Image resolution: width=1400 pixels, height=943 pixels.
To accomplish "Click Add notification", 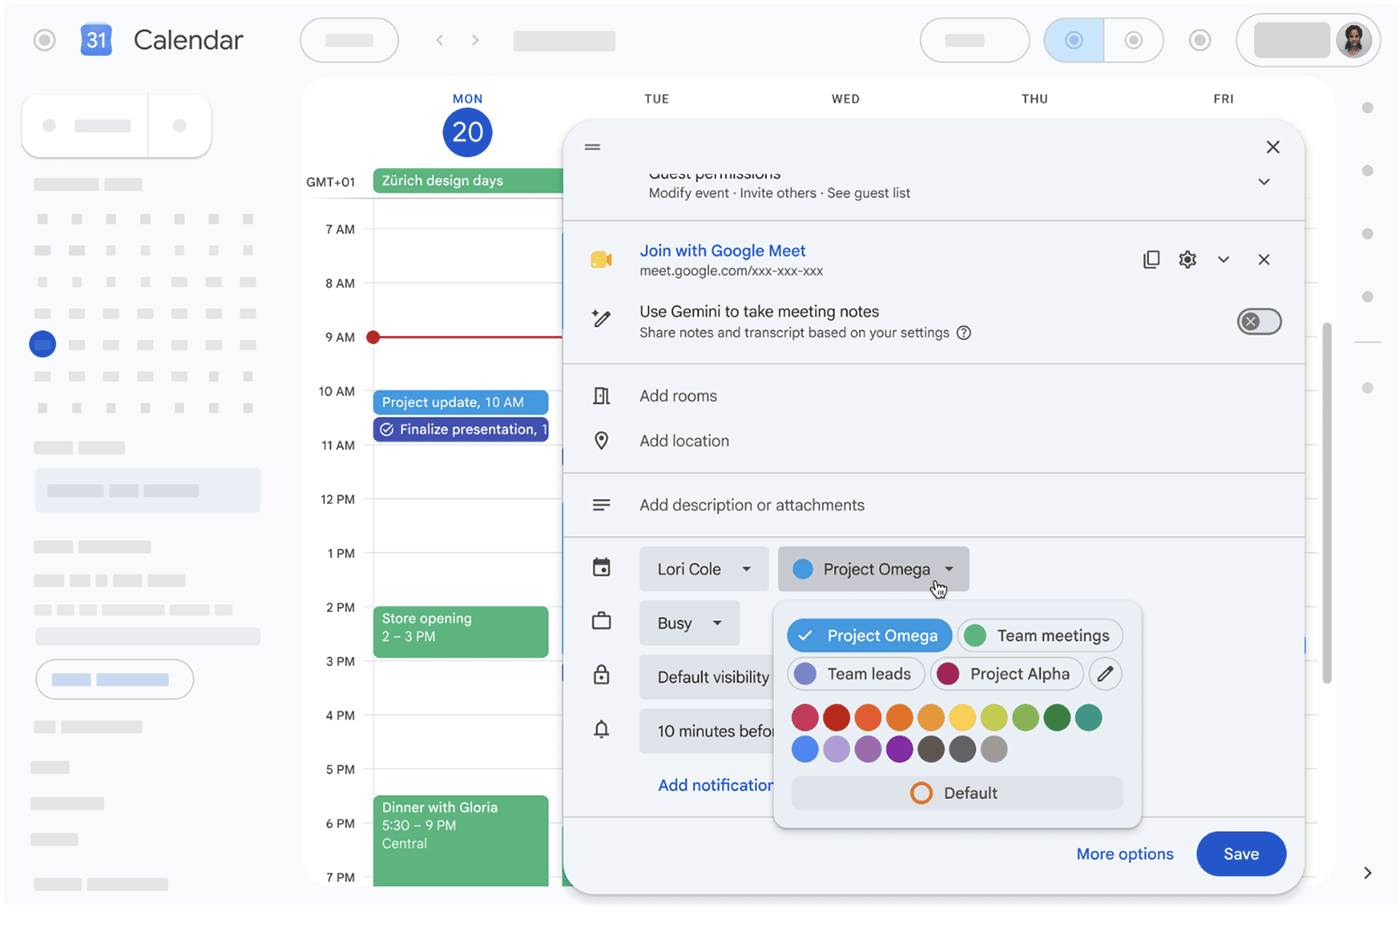I will click(x=715, y=785).
